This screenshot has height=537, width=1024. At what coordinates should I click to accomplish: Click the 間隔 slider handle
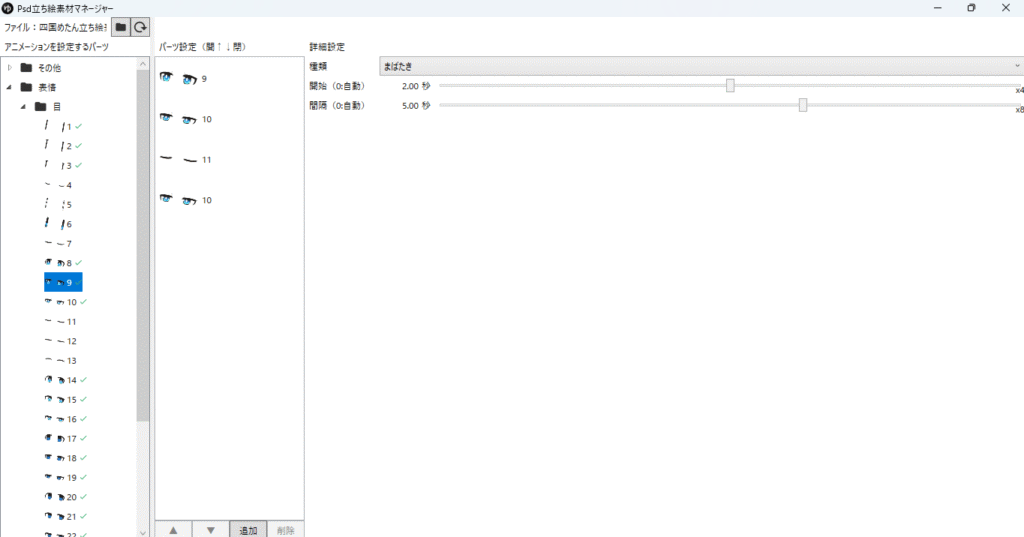803,105
